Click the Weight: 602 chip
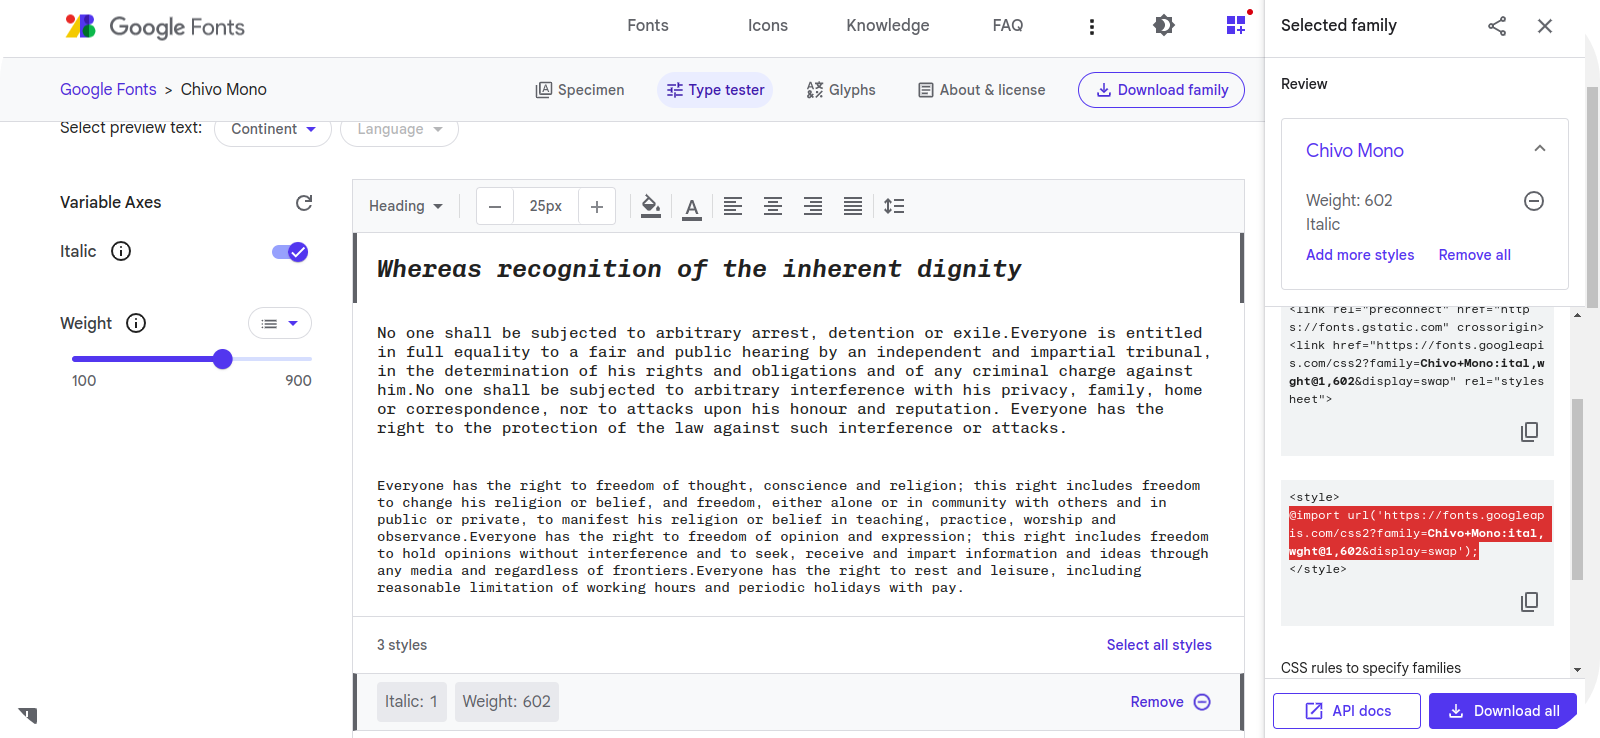The height and width of the screenshot is (738, 1600). [506, 702]
